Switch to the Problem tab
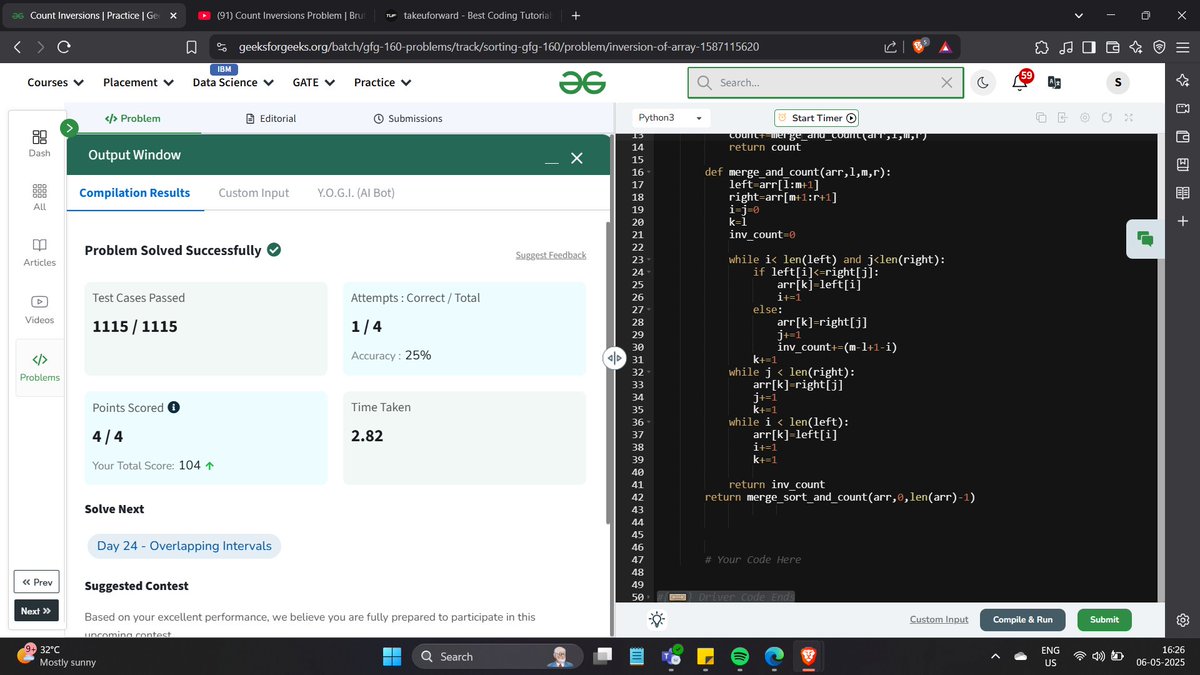Viewport: 1200px width, 675px height. click(x=132, y=118)
